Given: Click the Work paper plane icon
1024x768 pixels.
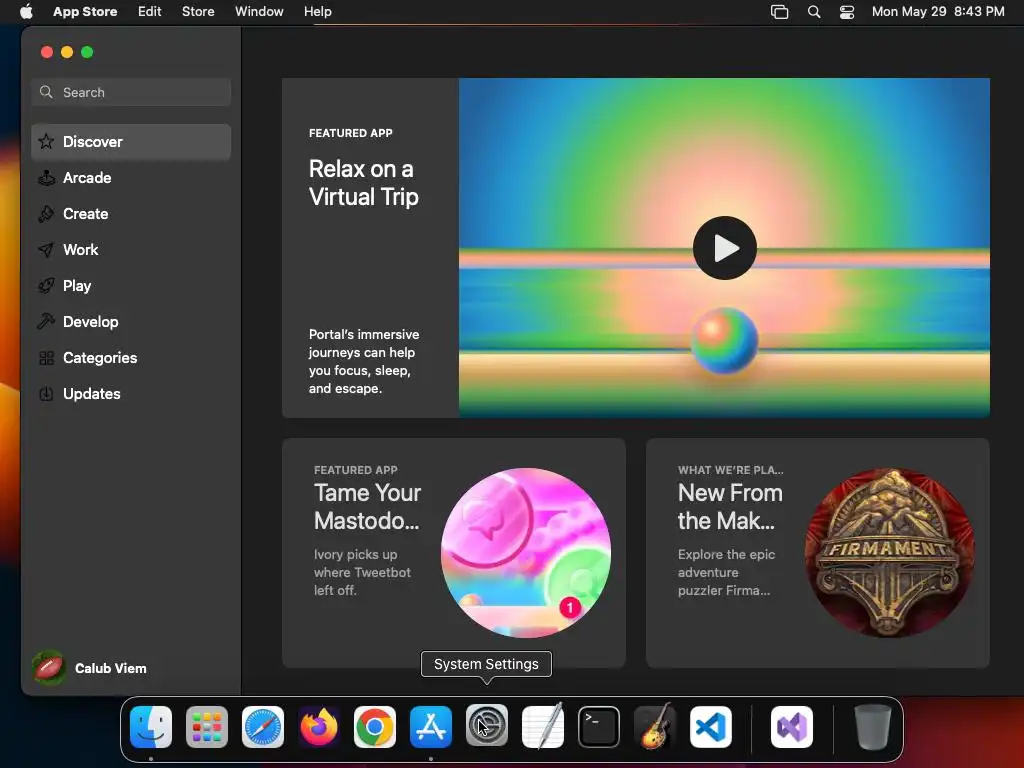Looking at the screenshot, I should click(x=46, y=249).
